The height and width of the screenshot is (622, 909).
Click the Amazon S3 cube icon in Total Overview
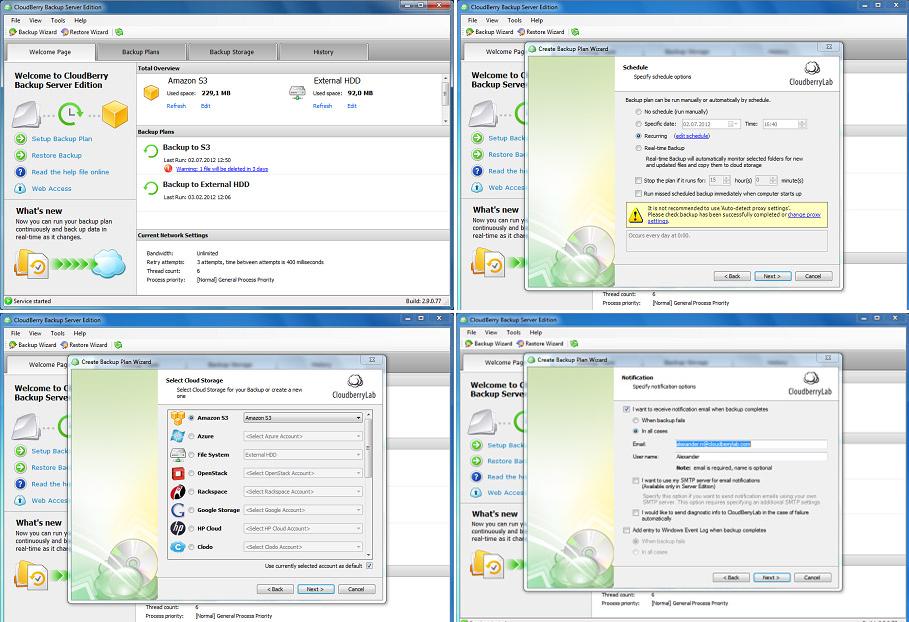coord(151,93)
